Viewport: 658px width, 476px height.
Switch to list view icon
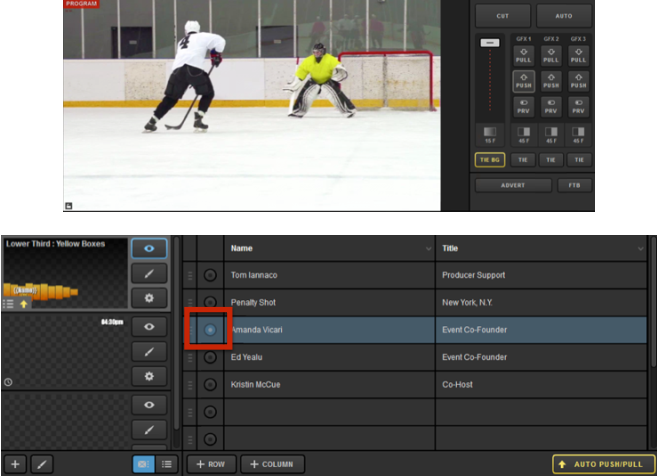pos(167,464)
